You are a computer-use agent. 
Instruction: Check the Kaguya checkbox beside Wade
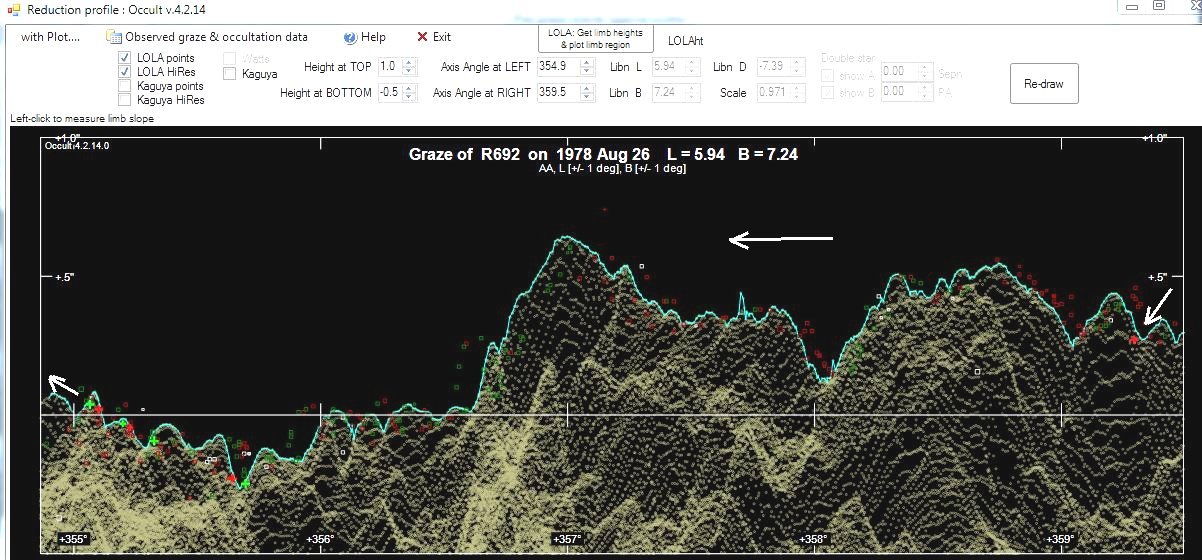tap(230, 73)
